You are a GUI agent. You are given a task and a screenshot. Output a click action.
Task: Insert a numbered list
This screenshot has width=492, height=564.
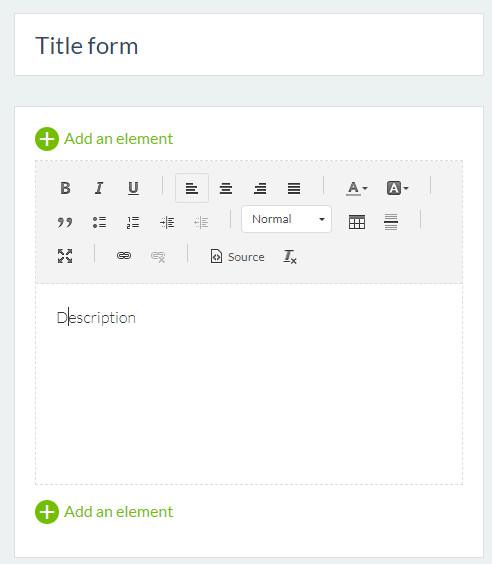click(133, 222)
